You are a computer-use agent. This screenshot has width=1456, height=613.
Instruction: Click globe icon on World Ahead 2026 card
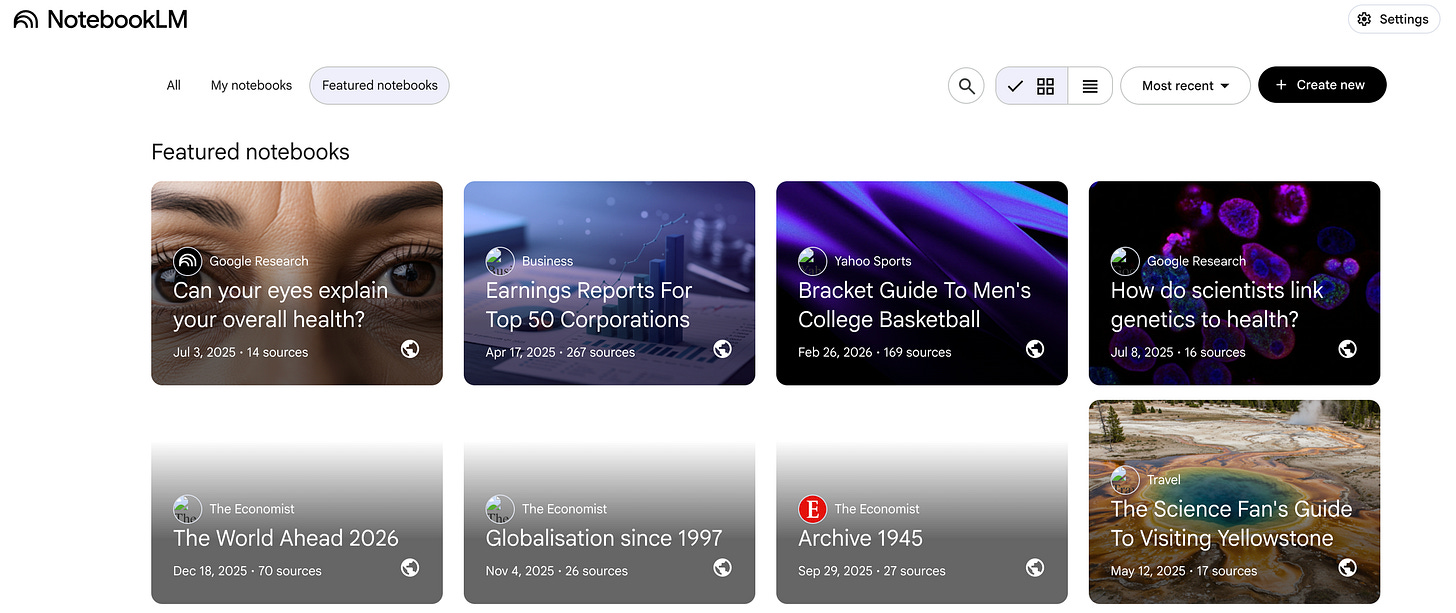click(410, 568)
